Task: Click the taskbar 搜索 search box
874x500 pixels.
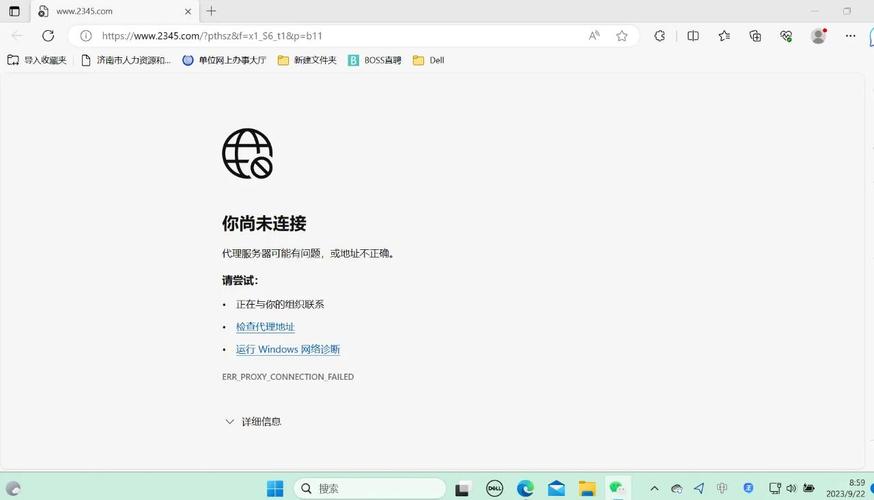Action: pos(370,489)
